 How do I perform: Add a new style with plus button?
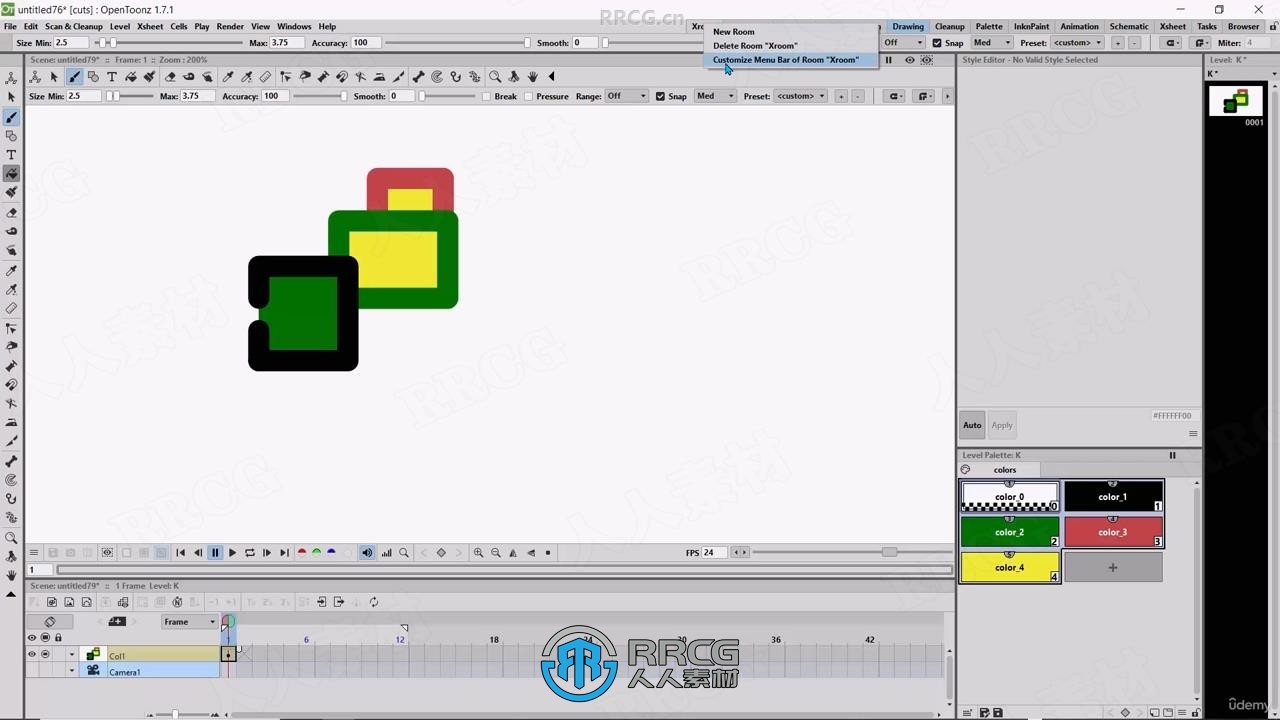[1113, 567]
